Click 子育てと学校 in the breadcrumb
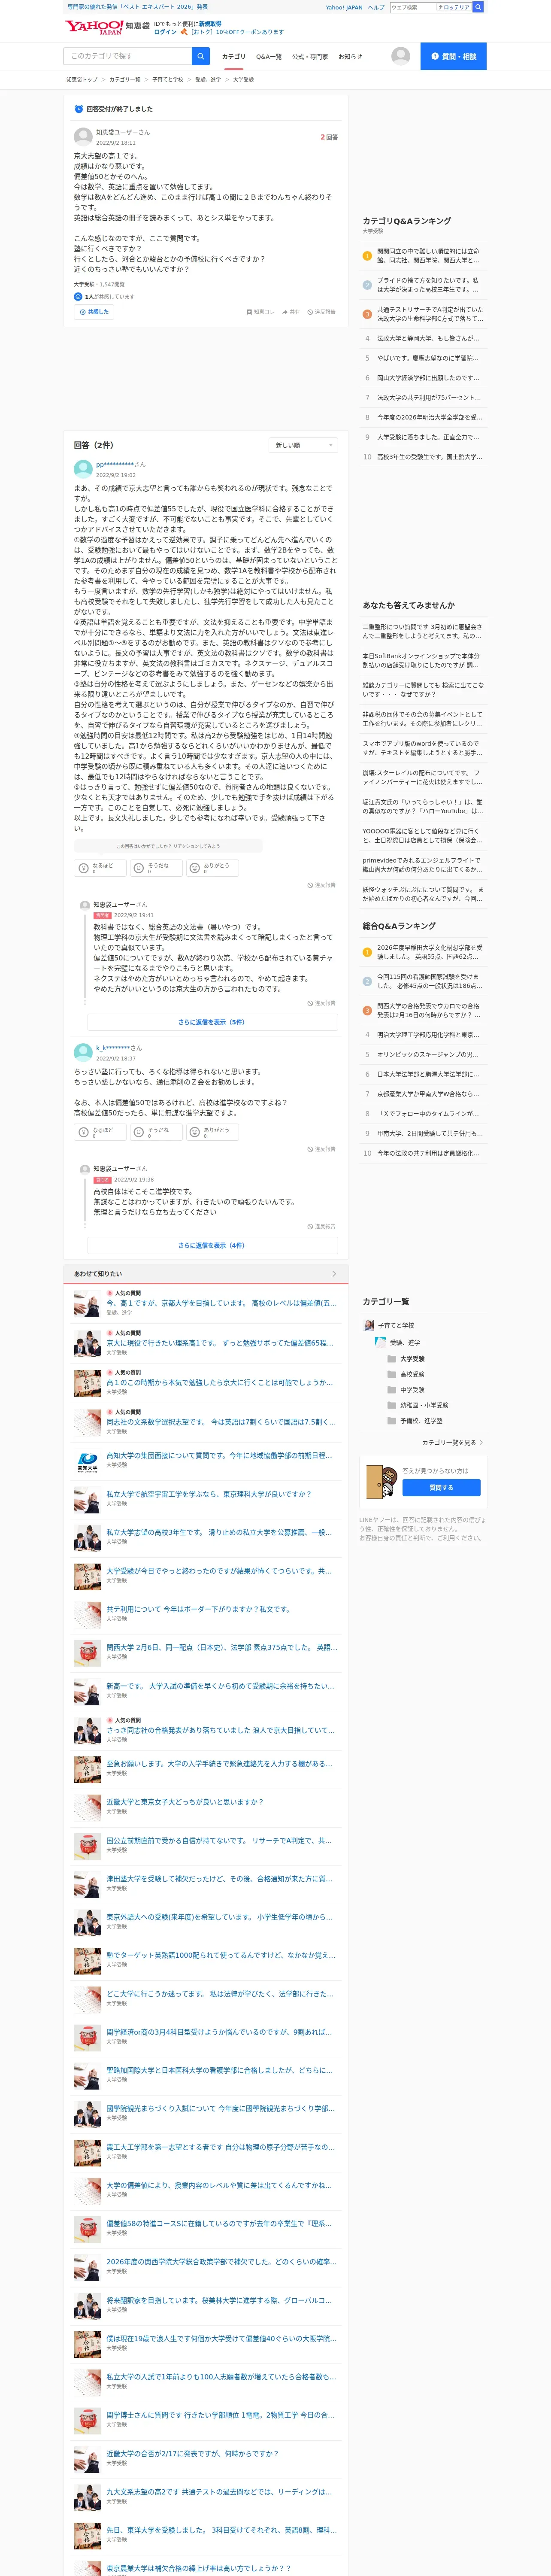Image resolution: width=551 pixels, height=2576 pixels. tap(168, 79)
